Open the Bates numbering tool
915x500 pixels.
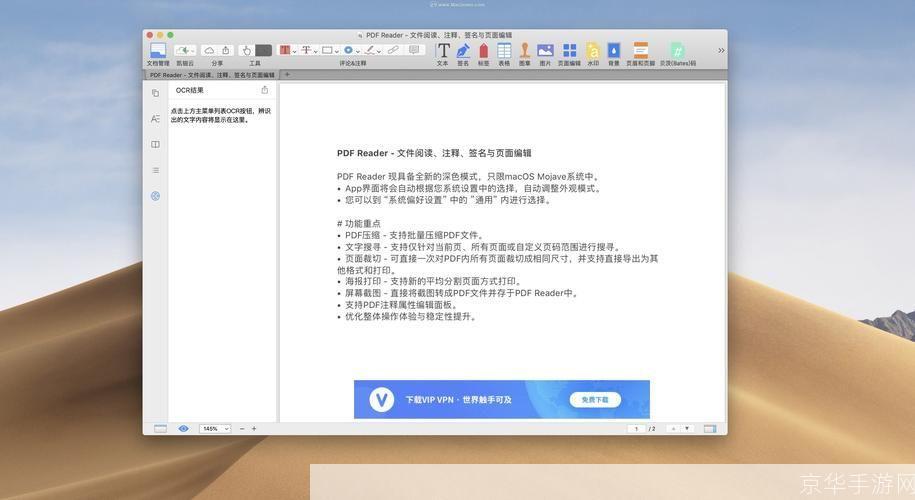pos(677,53)
